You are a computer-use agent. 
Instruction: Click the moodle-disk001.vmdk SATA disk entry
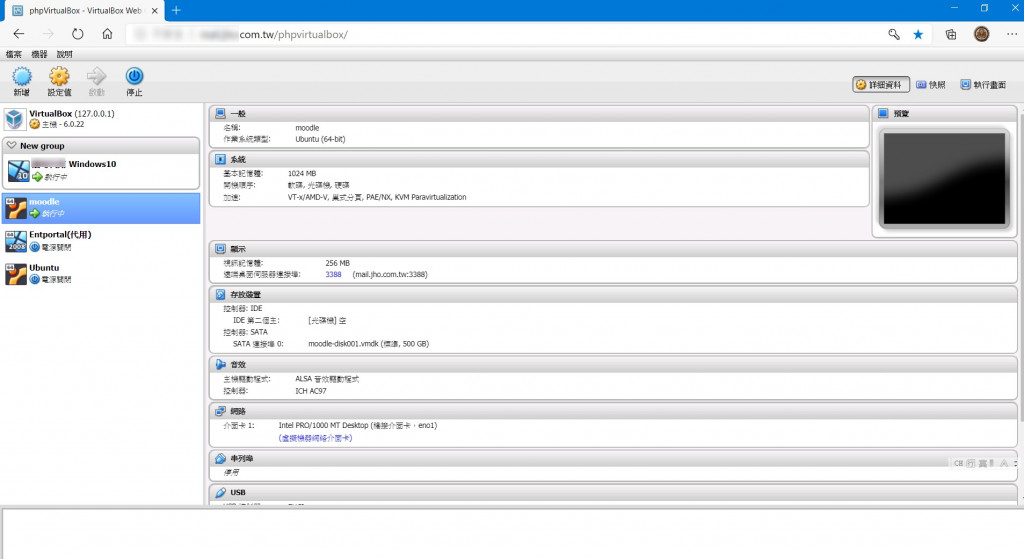(368, 344)
